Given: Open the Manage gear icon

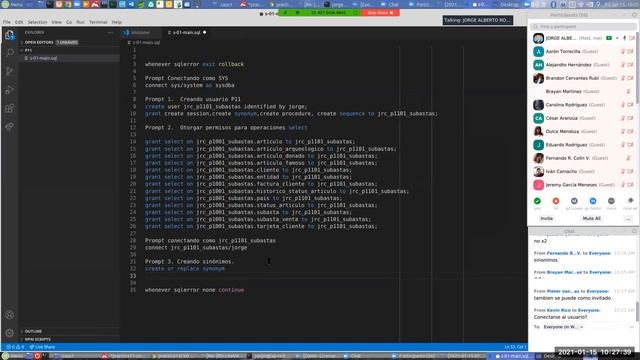Looking at the screenshot, I should pyautogui.click(x=10, y=333).
